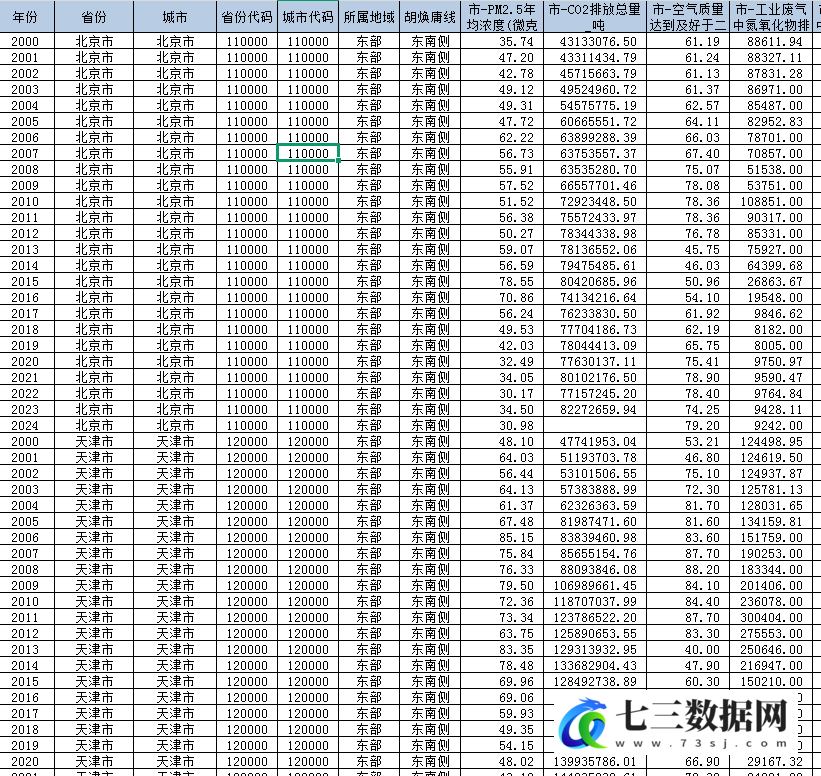This screenshot has width=821, height=776.
Task: Select the cell with 108851.00
Action: 771,202
